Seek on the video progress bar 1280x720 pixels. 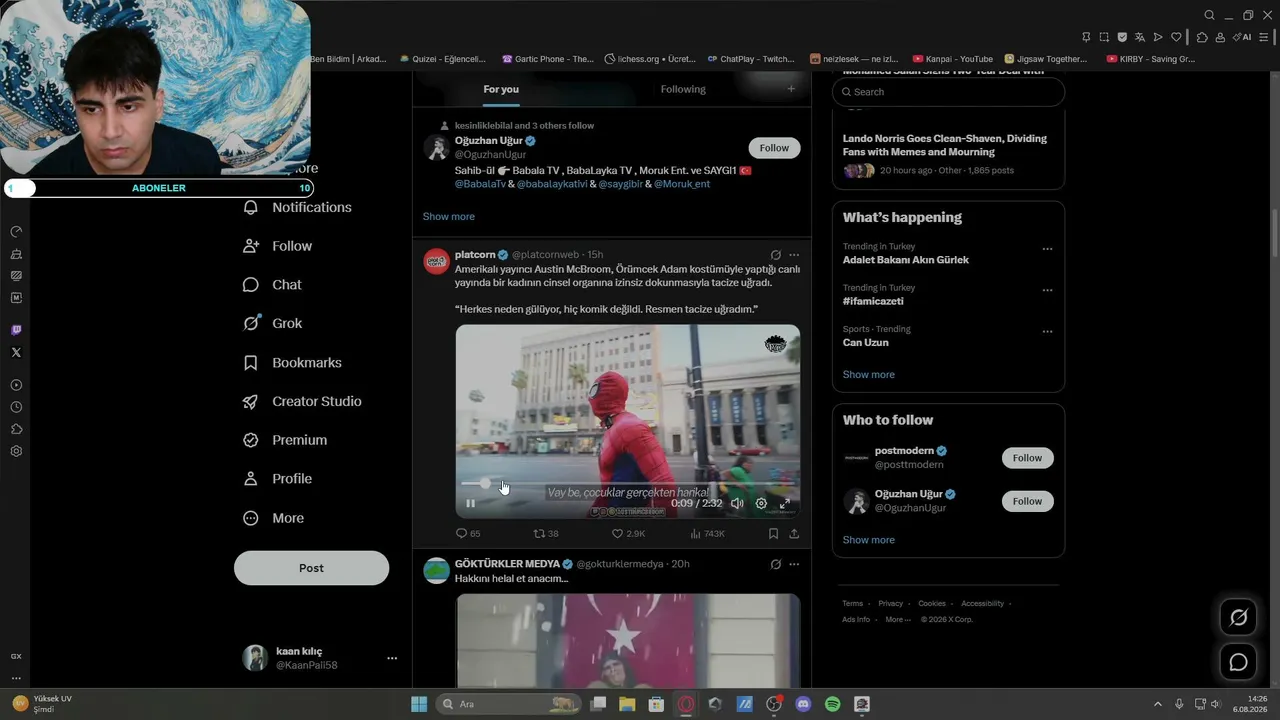628,483
